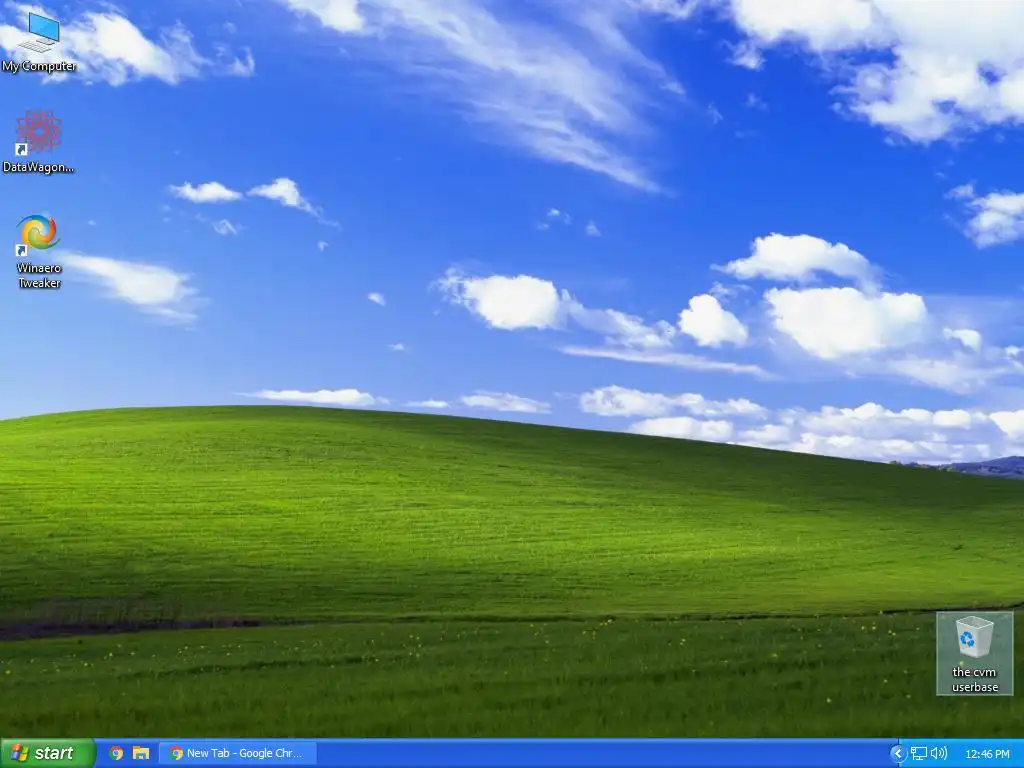This screenshot has height=768, width=1024.
Task: Switch to New Tab - Google Chrome taskbar button
Action: pos(238,753)
